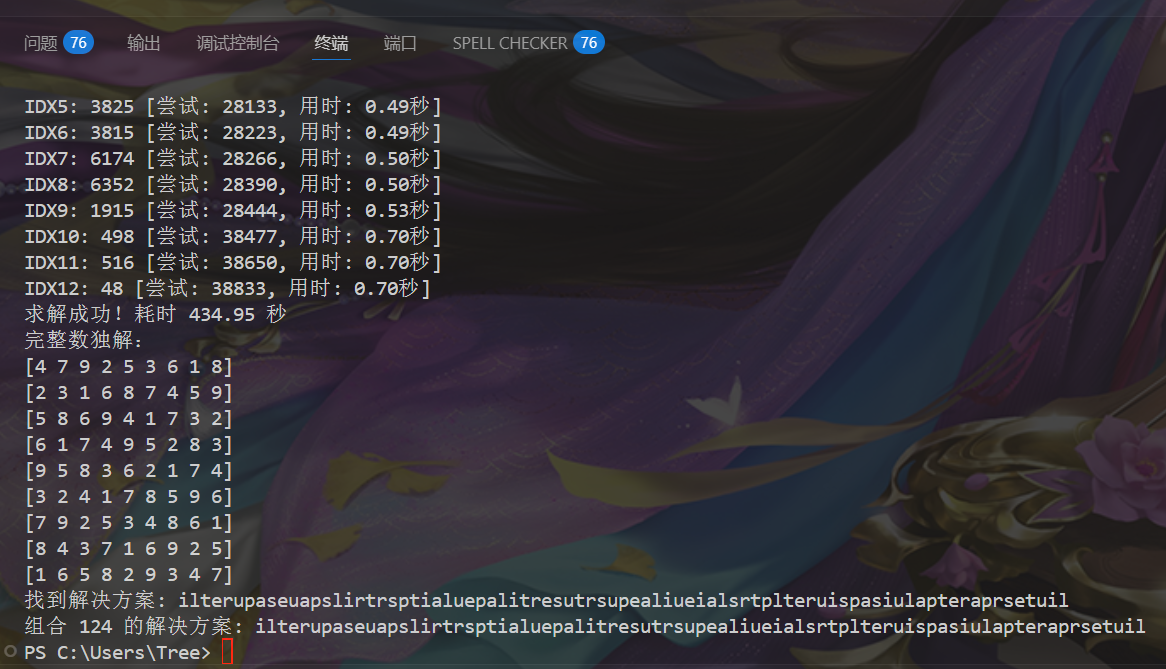Click the PS C:\Users\Tree> prompt text
Viewport: 1166px width, 669px height.
click(x=117, y=653)
